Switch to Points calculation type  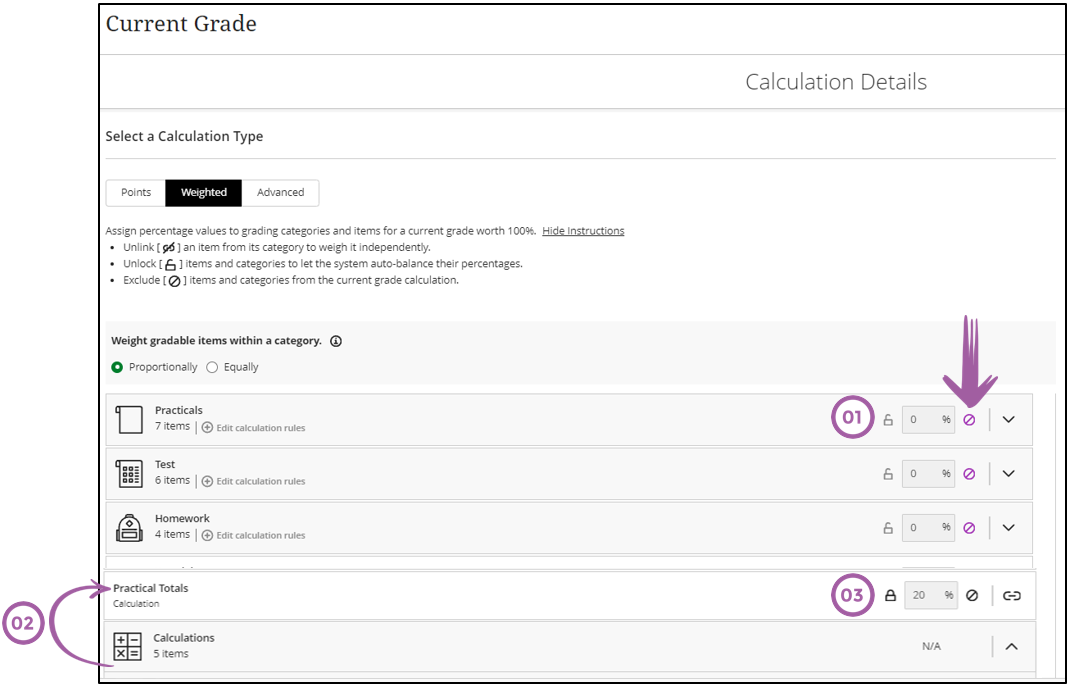click(x=136, y=192)
